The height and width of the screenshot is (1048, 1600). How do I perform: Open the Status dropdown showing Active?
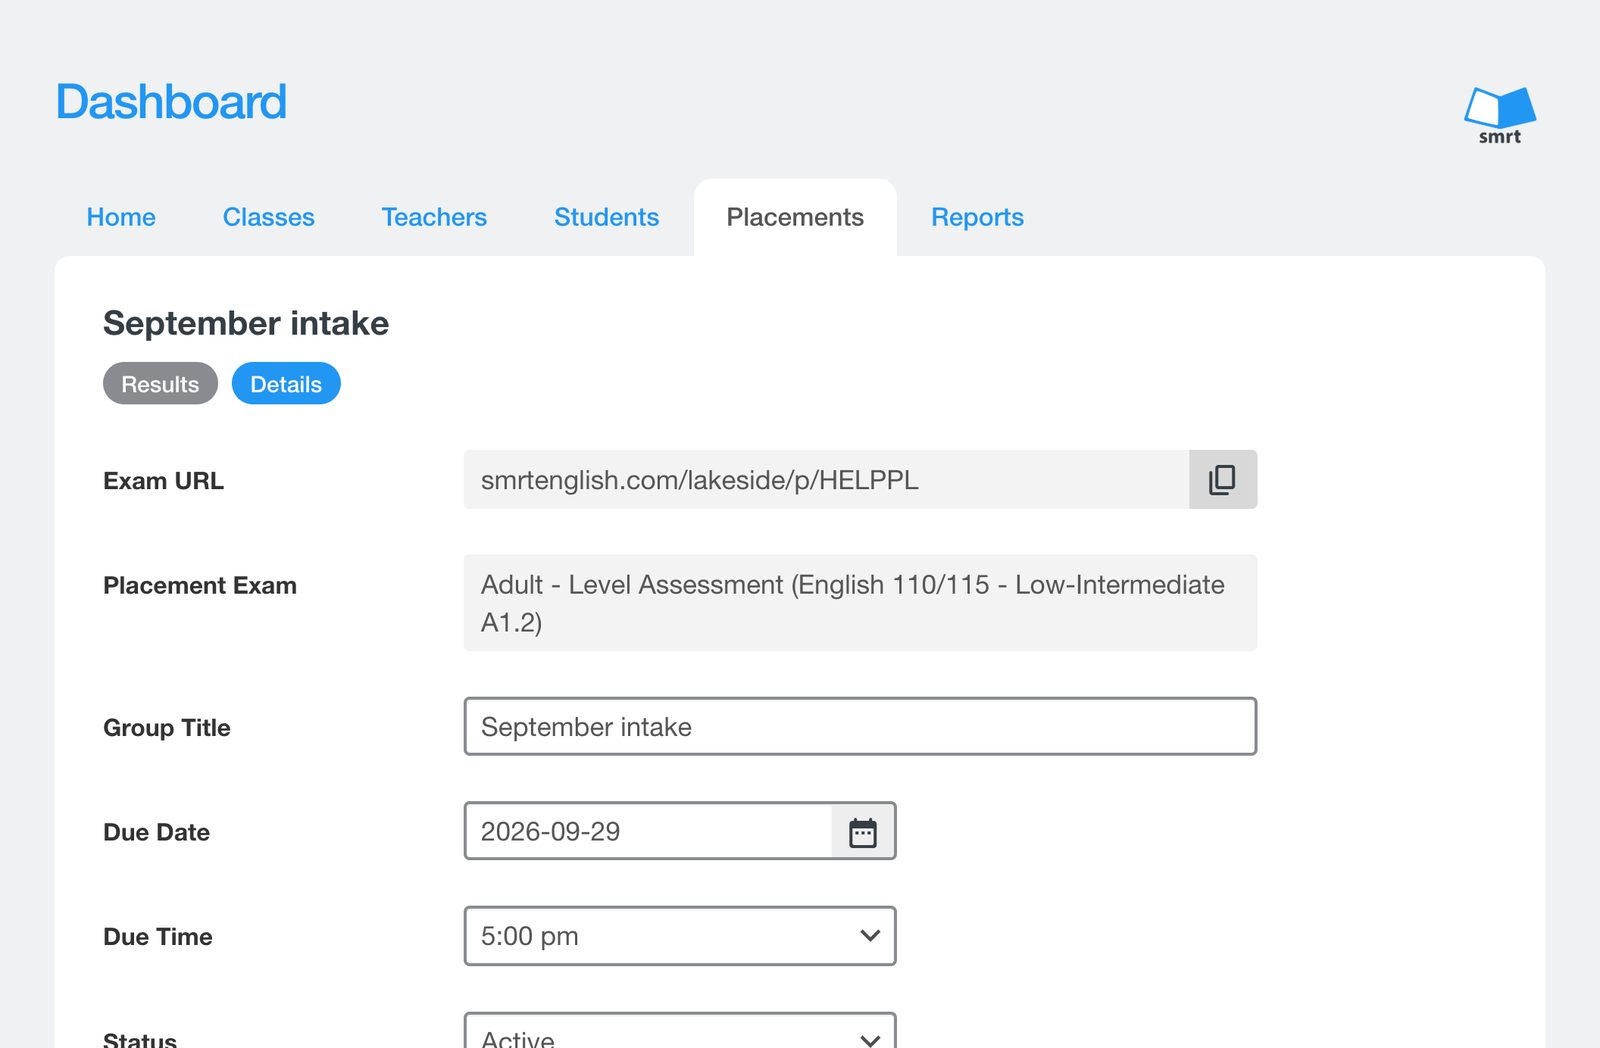[x=680, y=1032]
